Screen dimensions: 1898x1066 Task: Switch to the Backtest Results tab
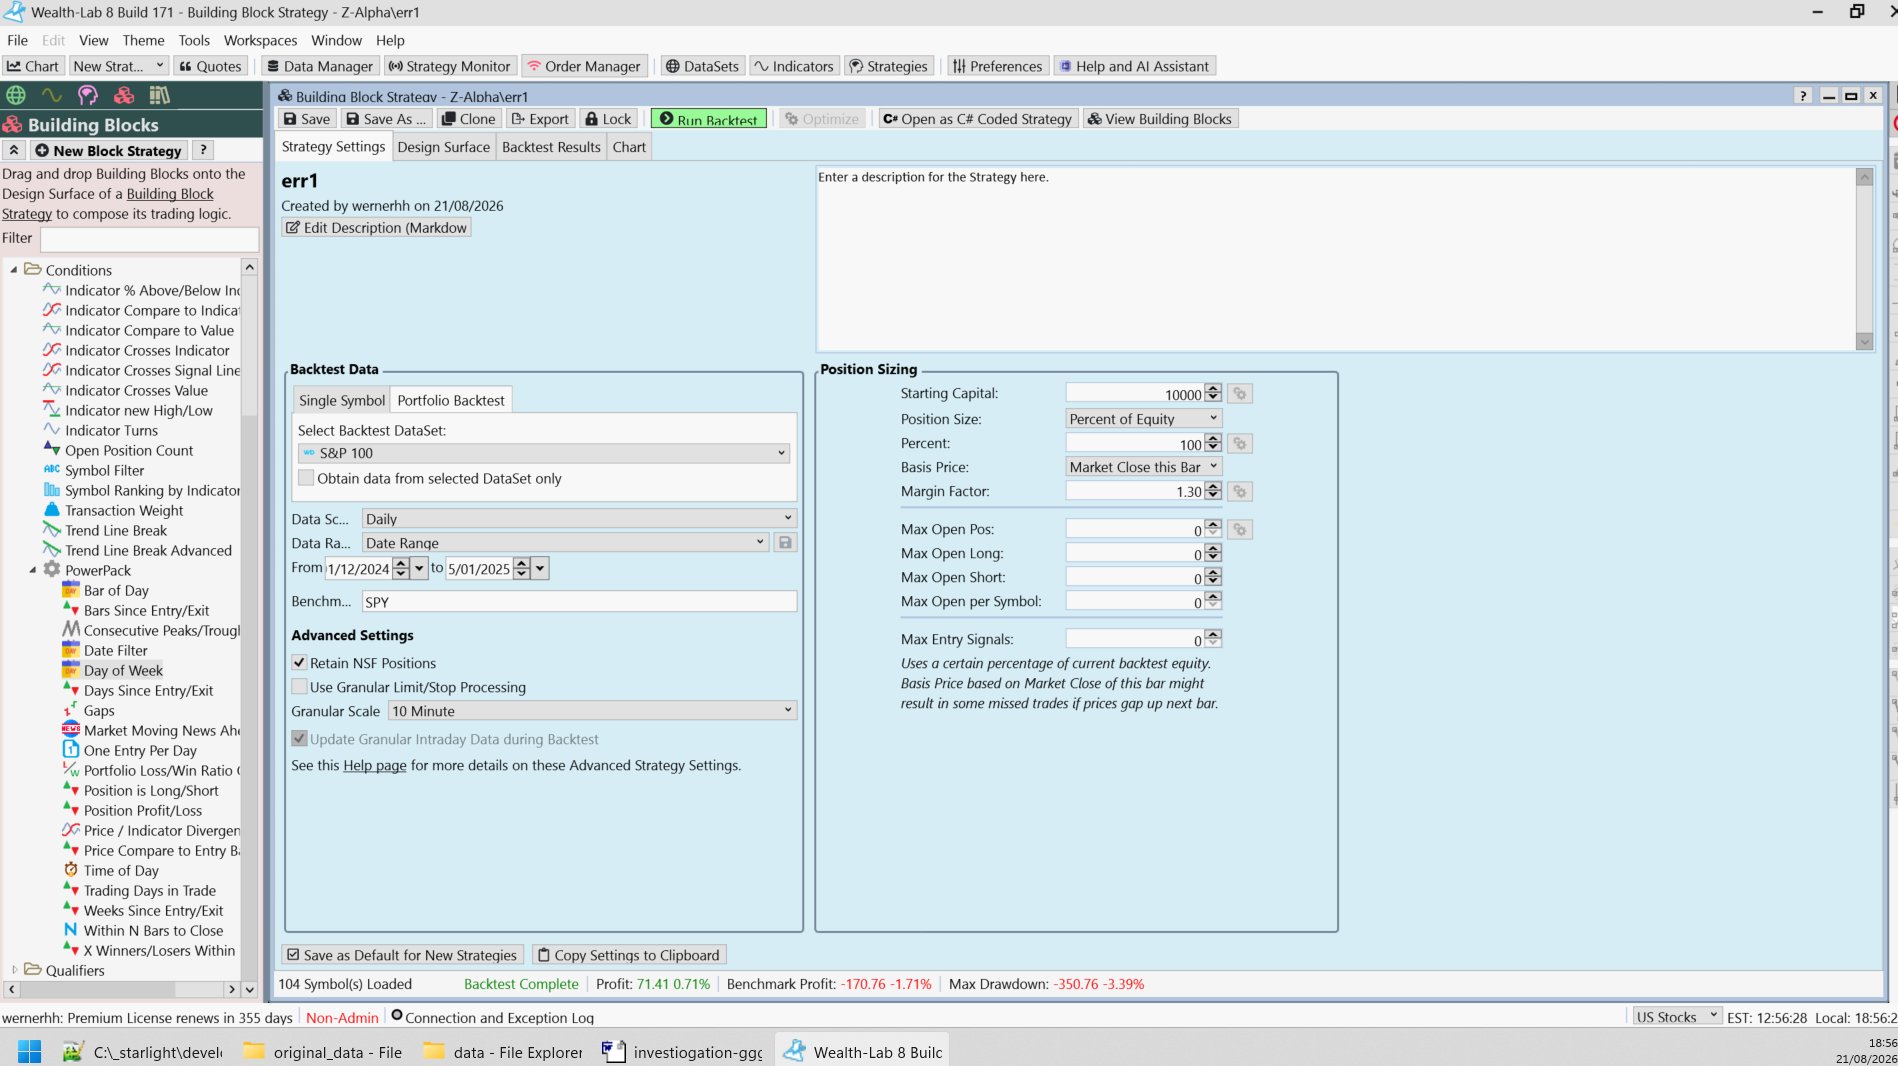point(551,147)
